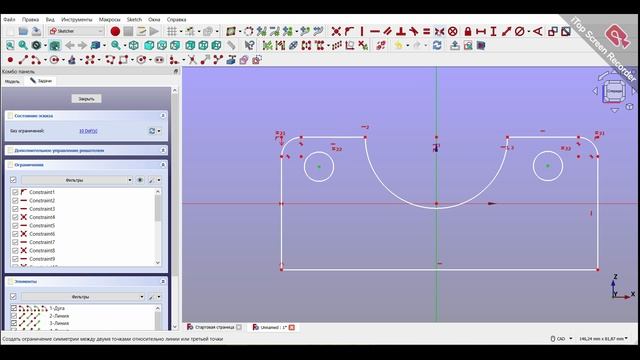
Task: Select the Lock constraint padlock tool
Action: [468, 31]
